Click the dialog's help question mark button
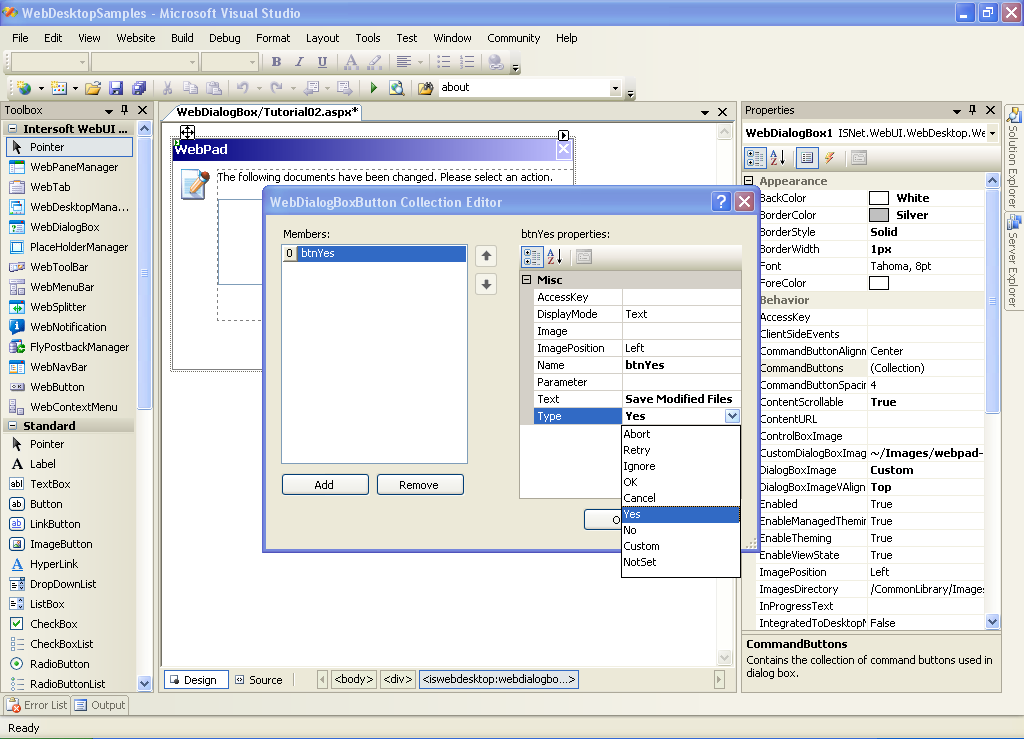Screen dimensions: 1024x739 721,202
